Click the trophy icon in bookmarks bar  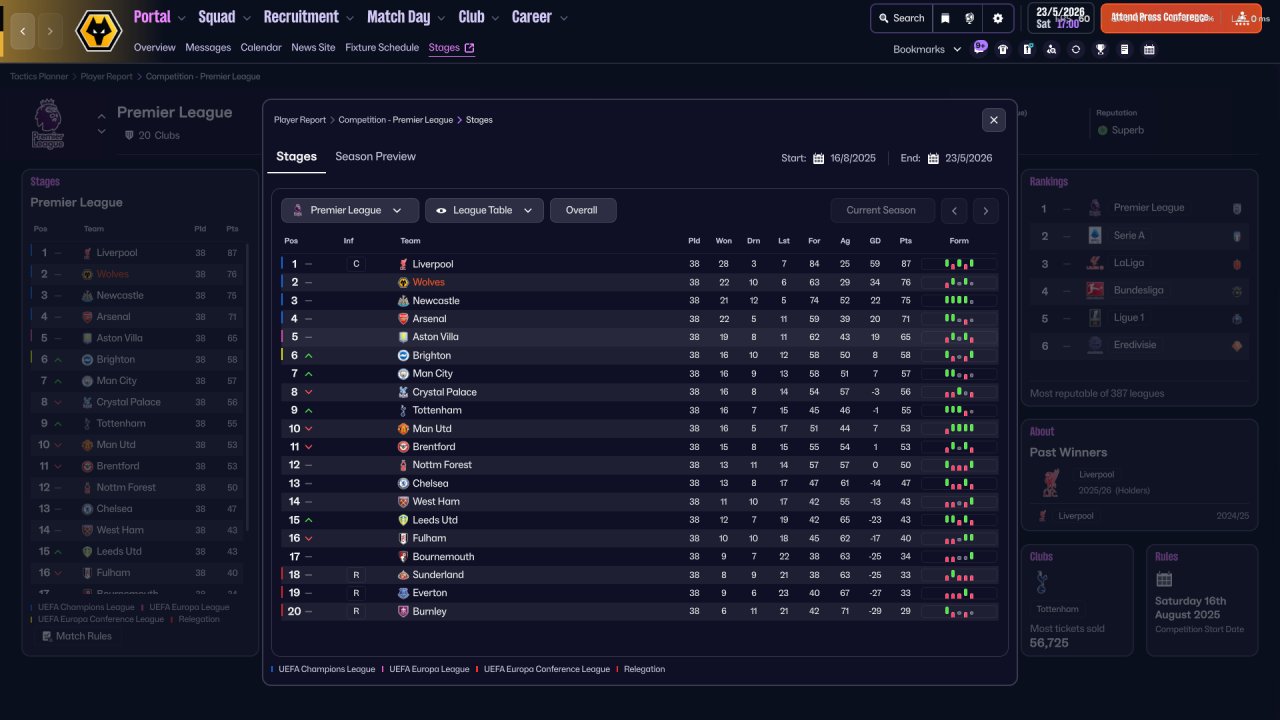[x=1100, y=49]
